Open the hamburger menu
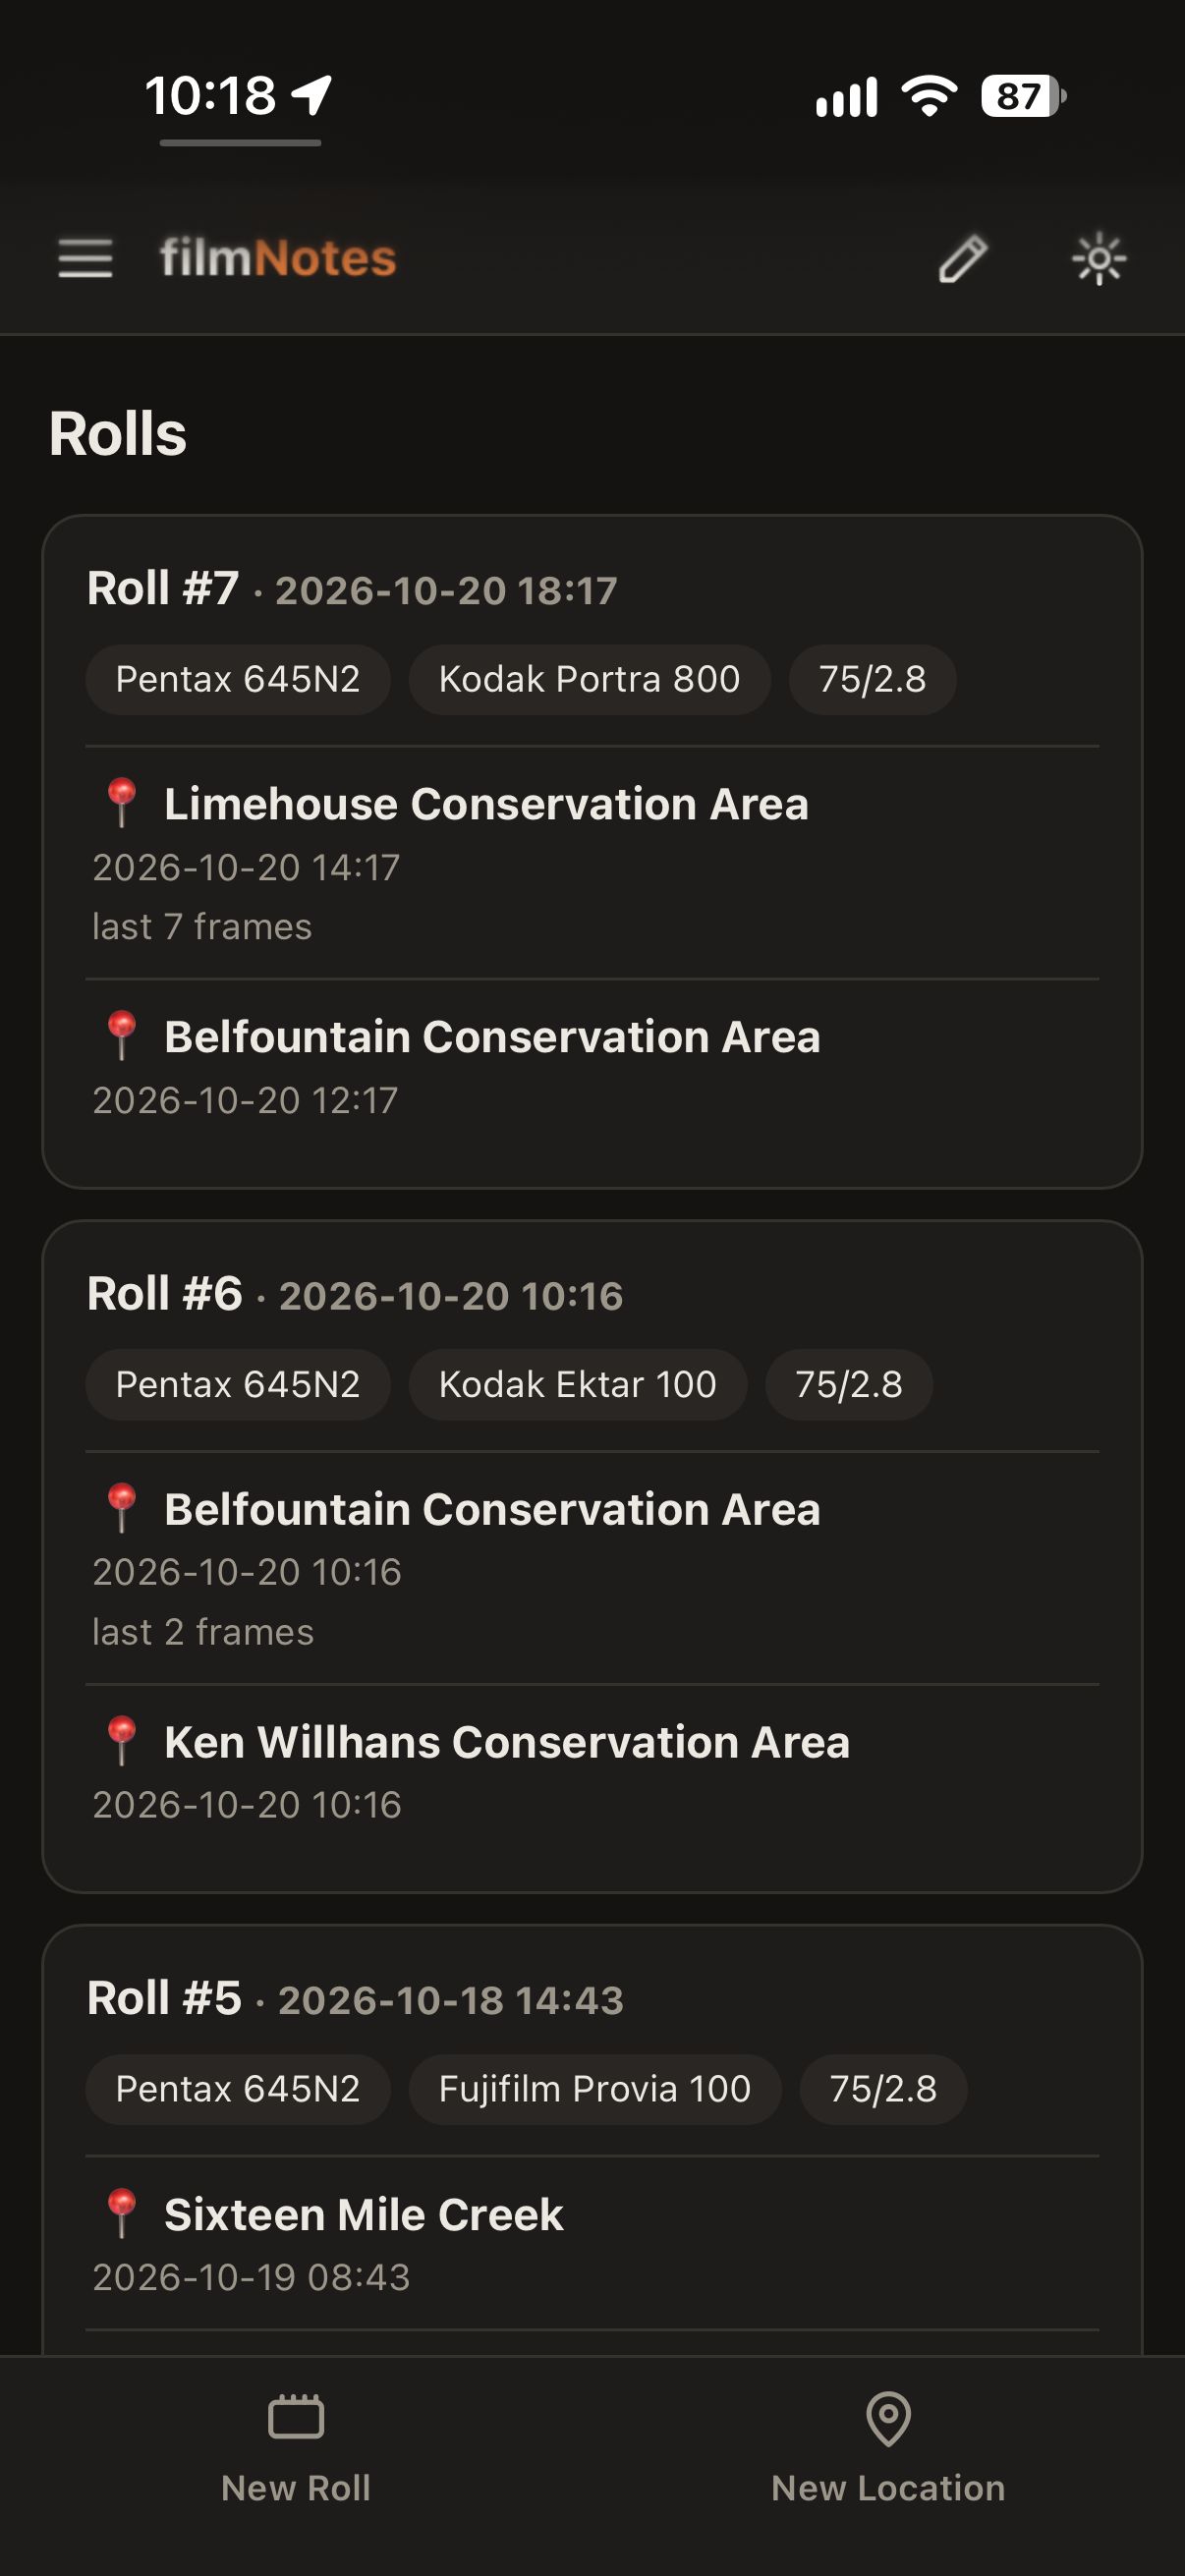Viewport: 1185px width, 2576px height. click(85, 258)
